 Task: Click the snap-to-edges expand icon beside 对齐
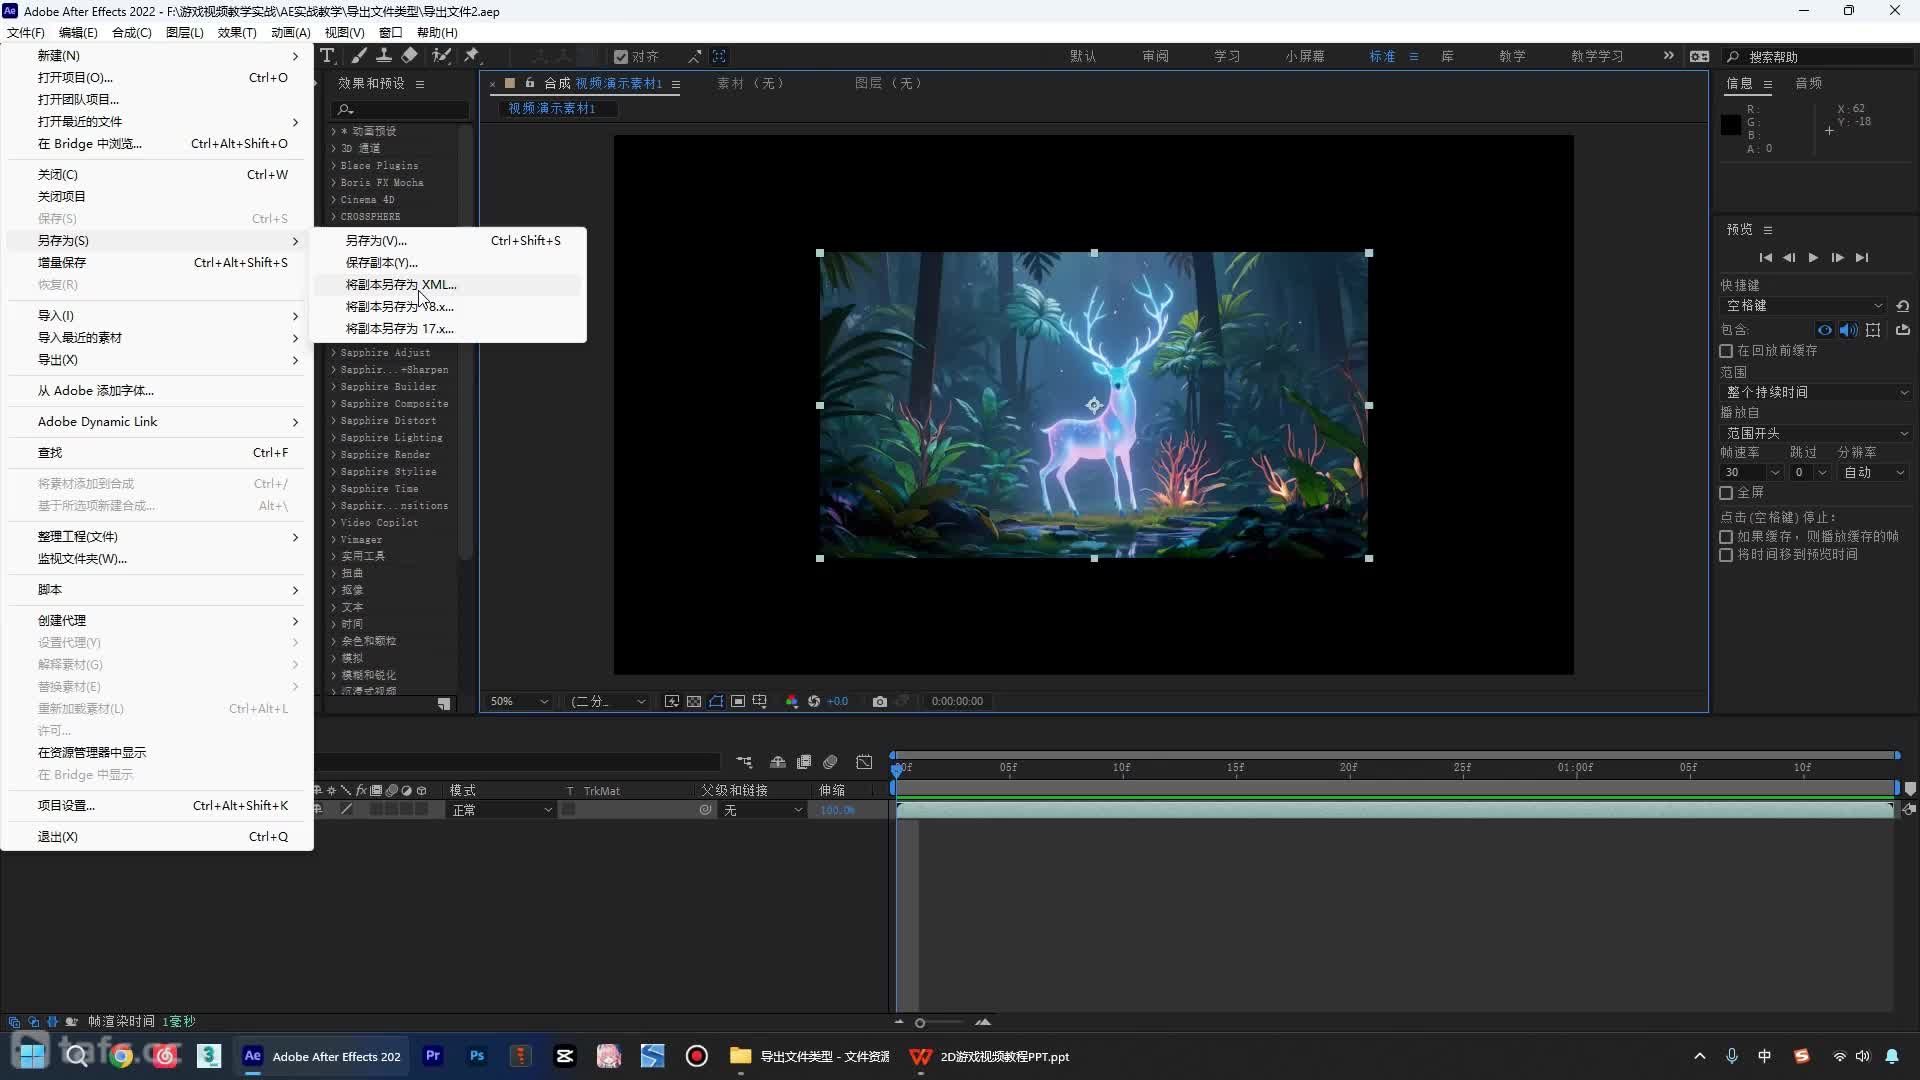[694, 57]
